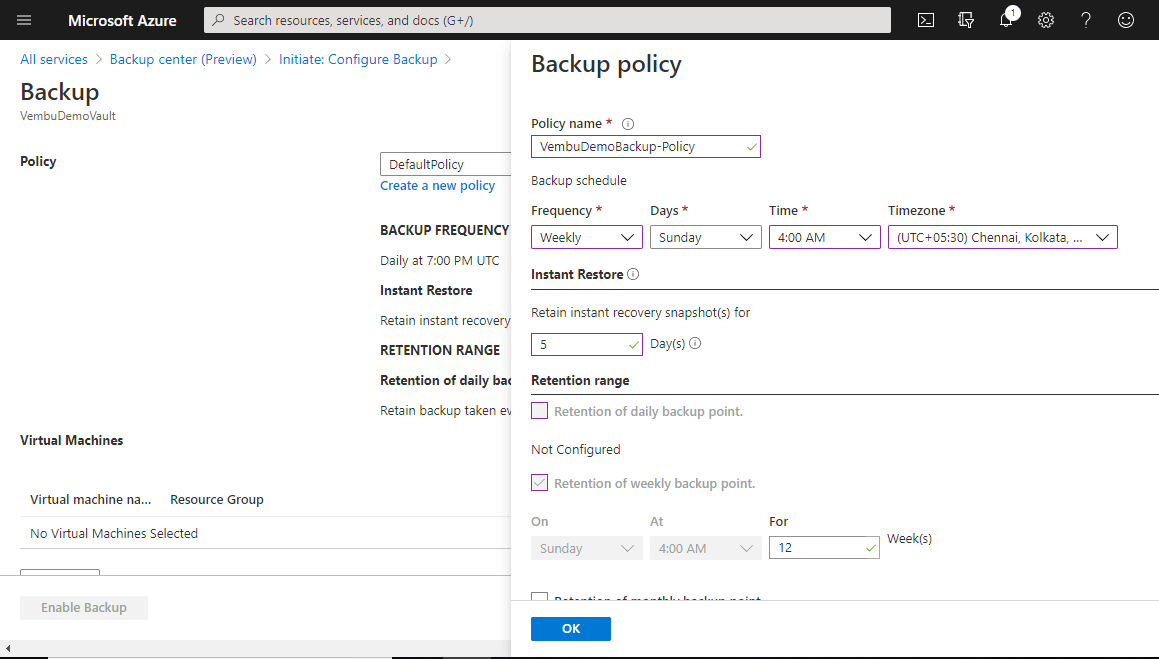Click the Retention range heading
Screen dimensions: 1159x659
pos(580,380)
